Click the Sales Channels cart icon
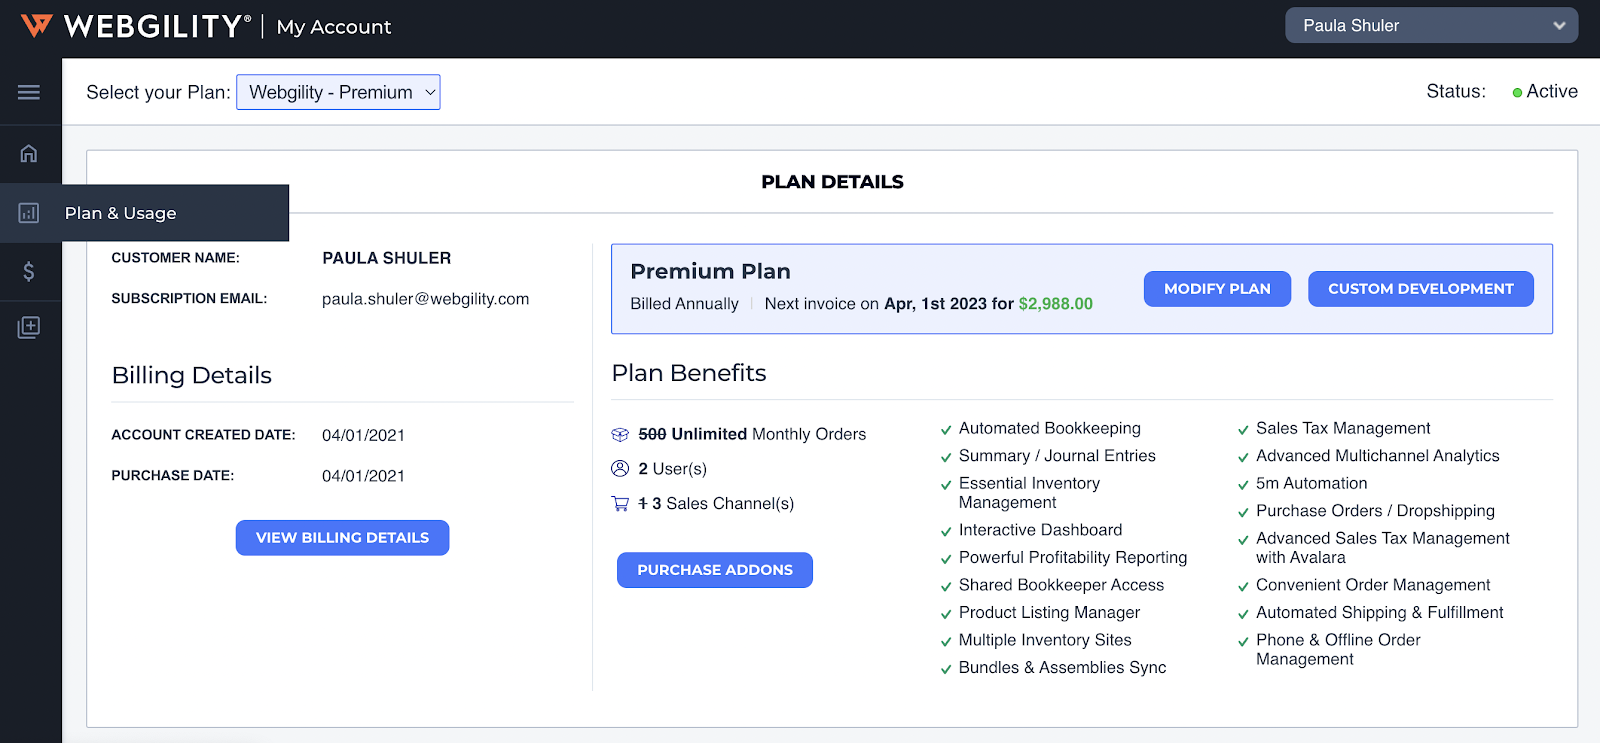This screenshot has width=1600, height=743. [620, 504]
